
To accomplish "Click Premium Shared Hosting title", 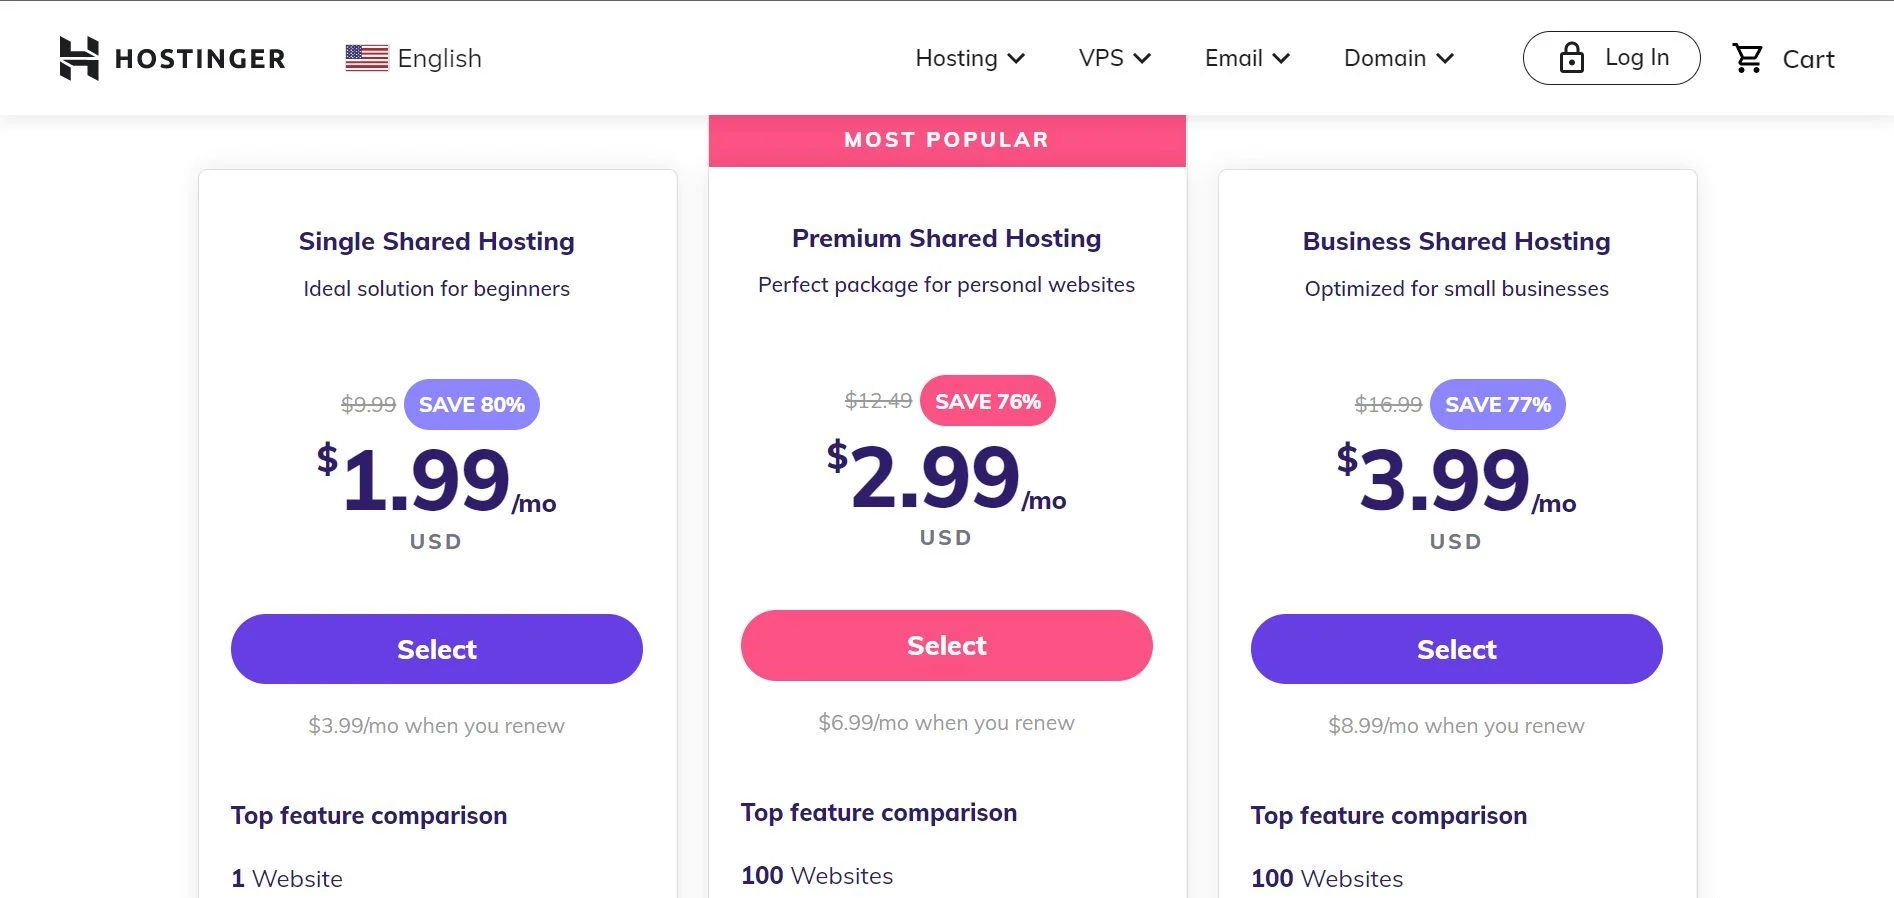I will pos(945,238).
